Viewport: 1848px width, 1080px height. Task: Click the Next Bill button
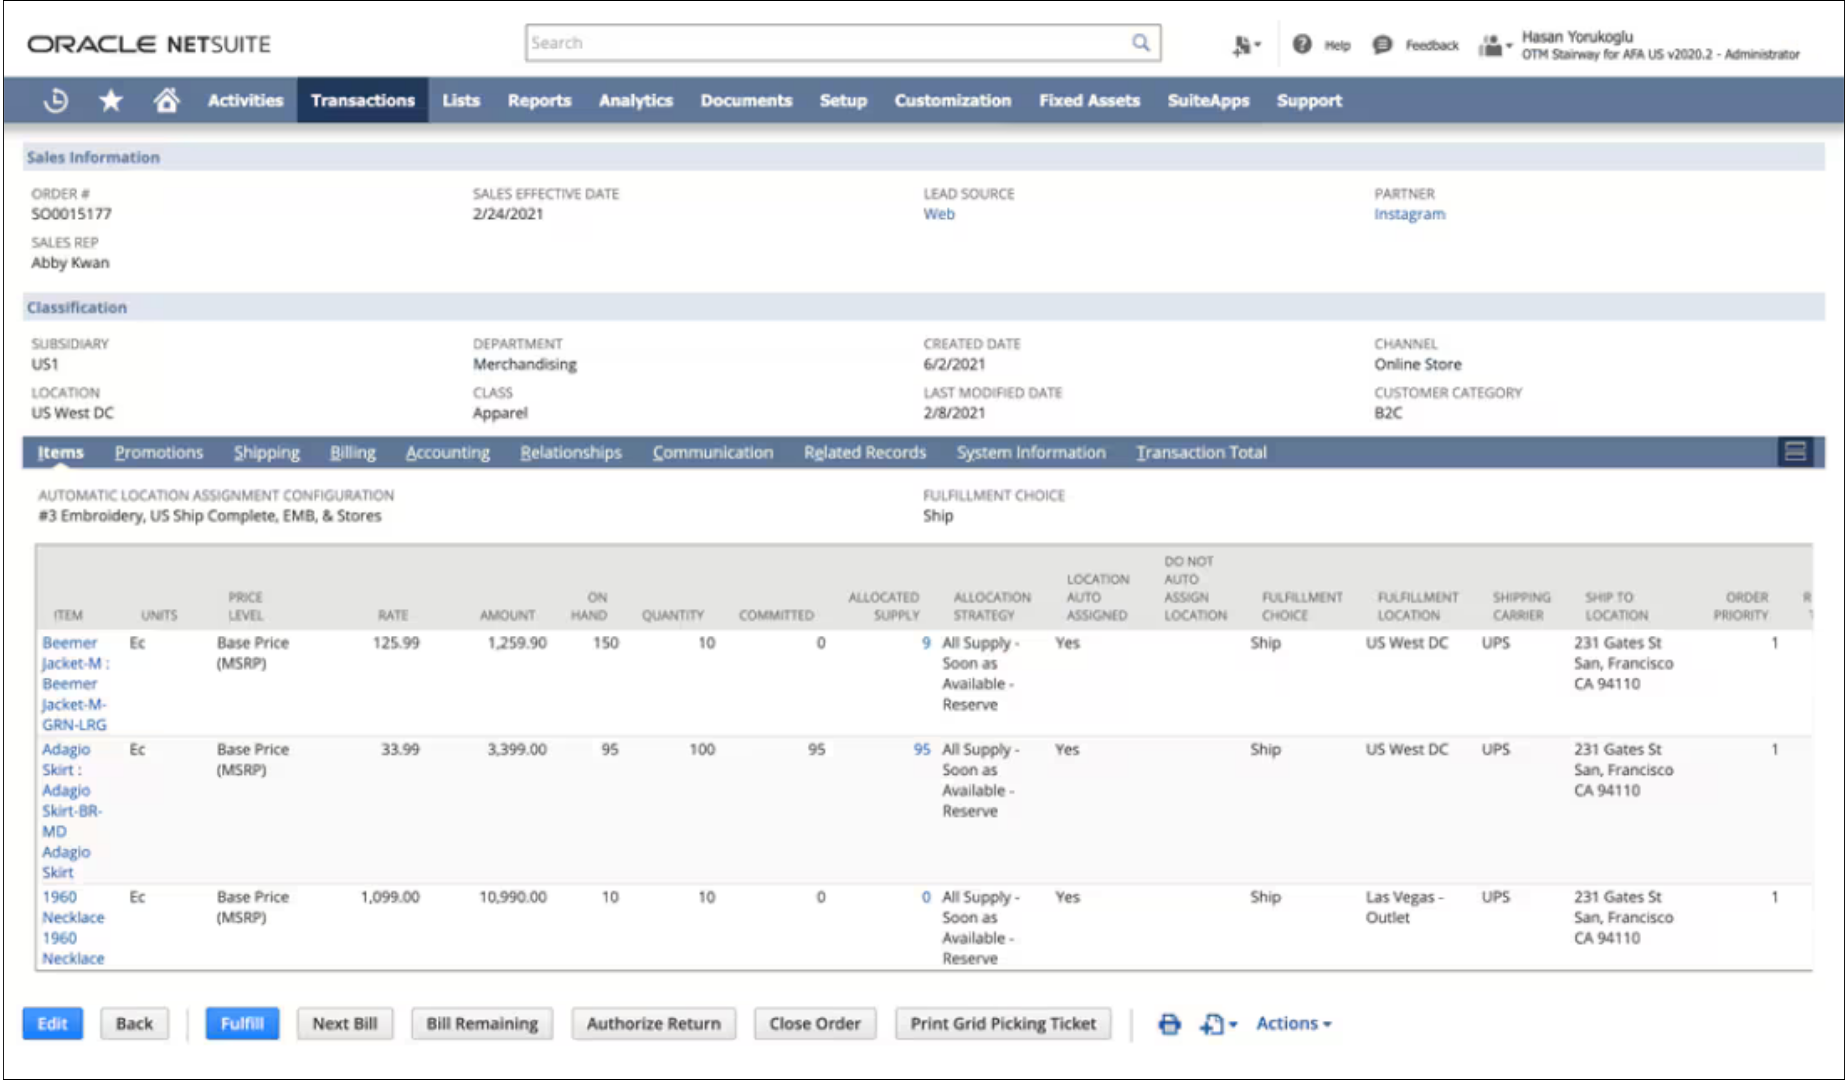coord(345,1024)
